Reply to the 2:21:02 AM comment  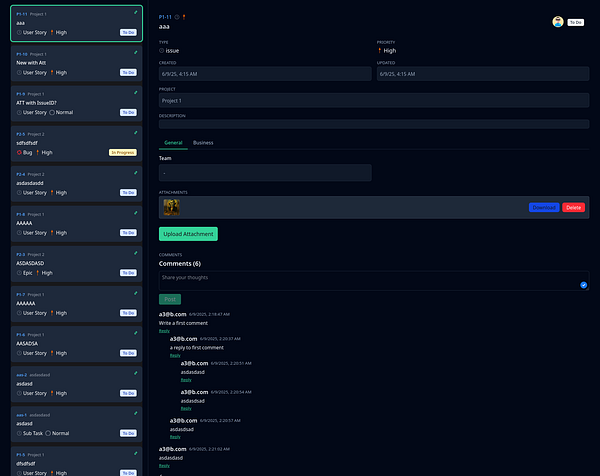(x=164, y=466)
